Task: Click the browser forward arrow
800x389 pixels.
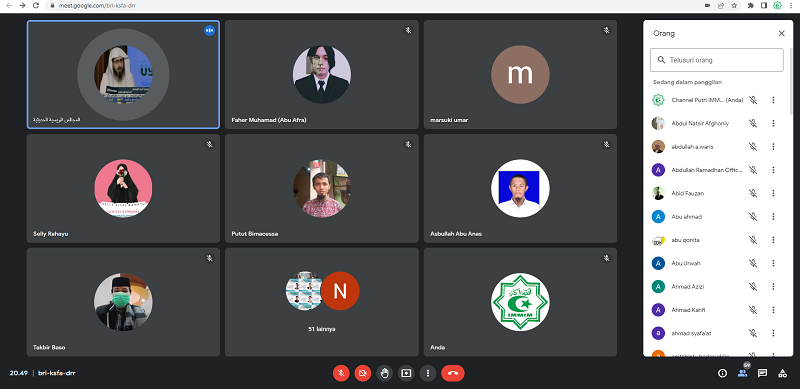Action: tap(22, 6)
